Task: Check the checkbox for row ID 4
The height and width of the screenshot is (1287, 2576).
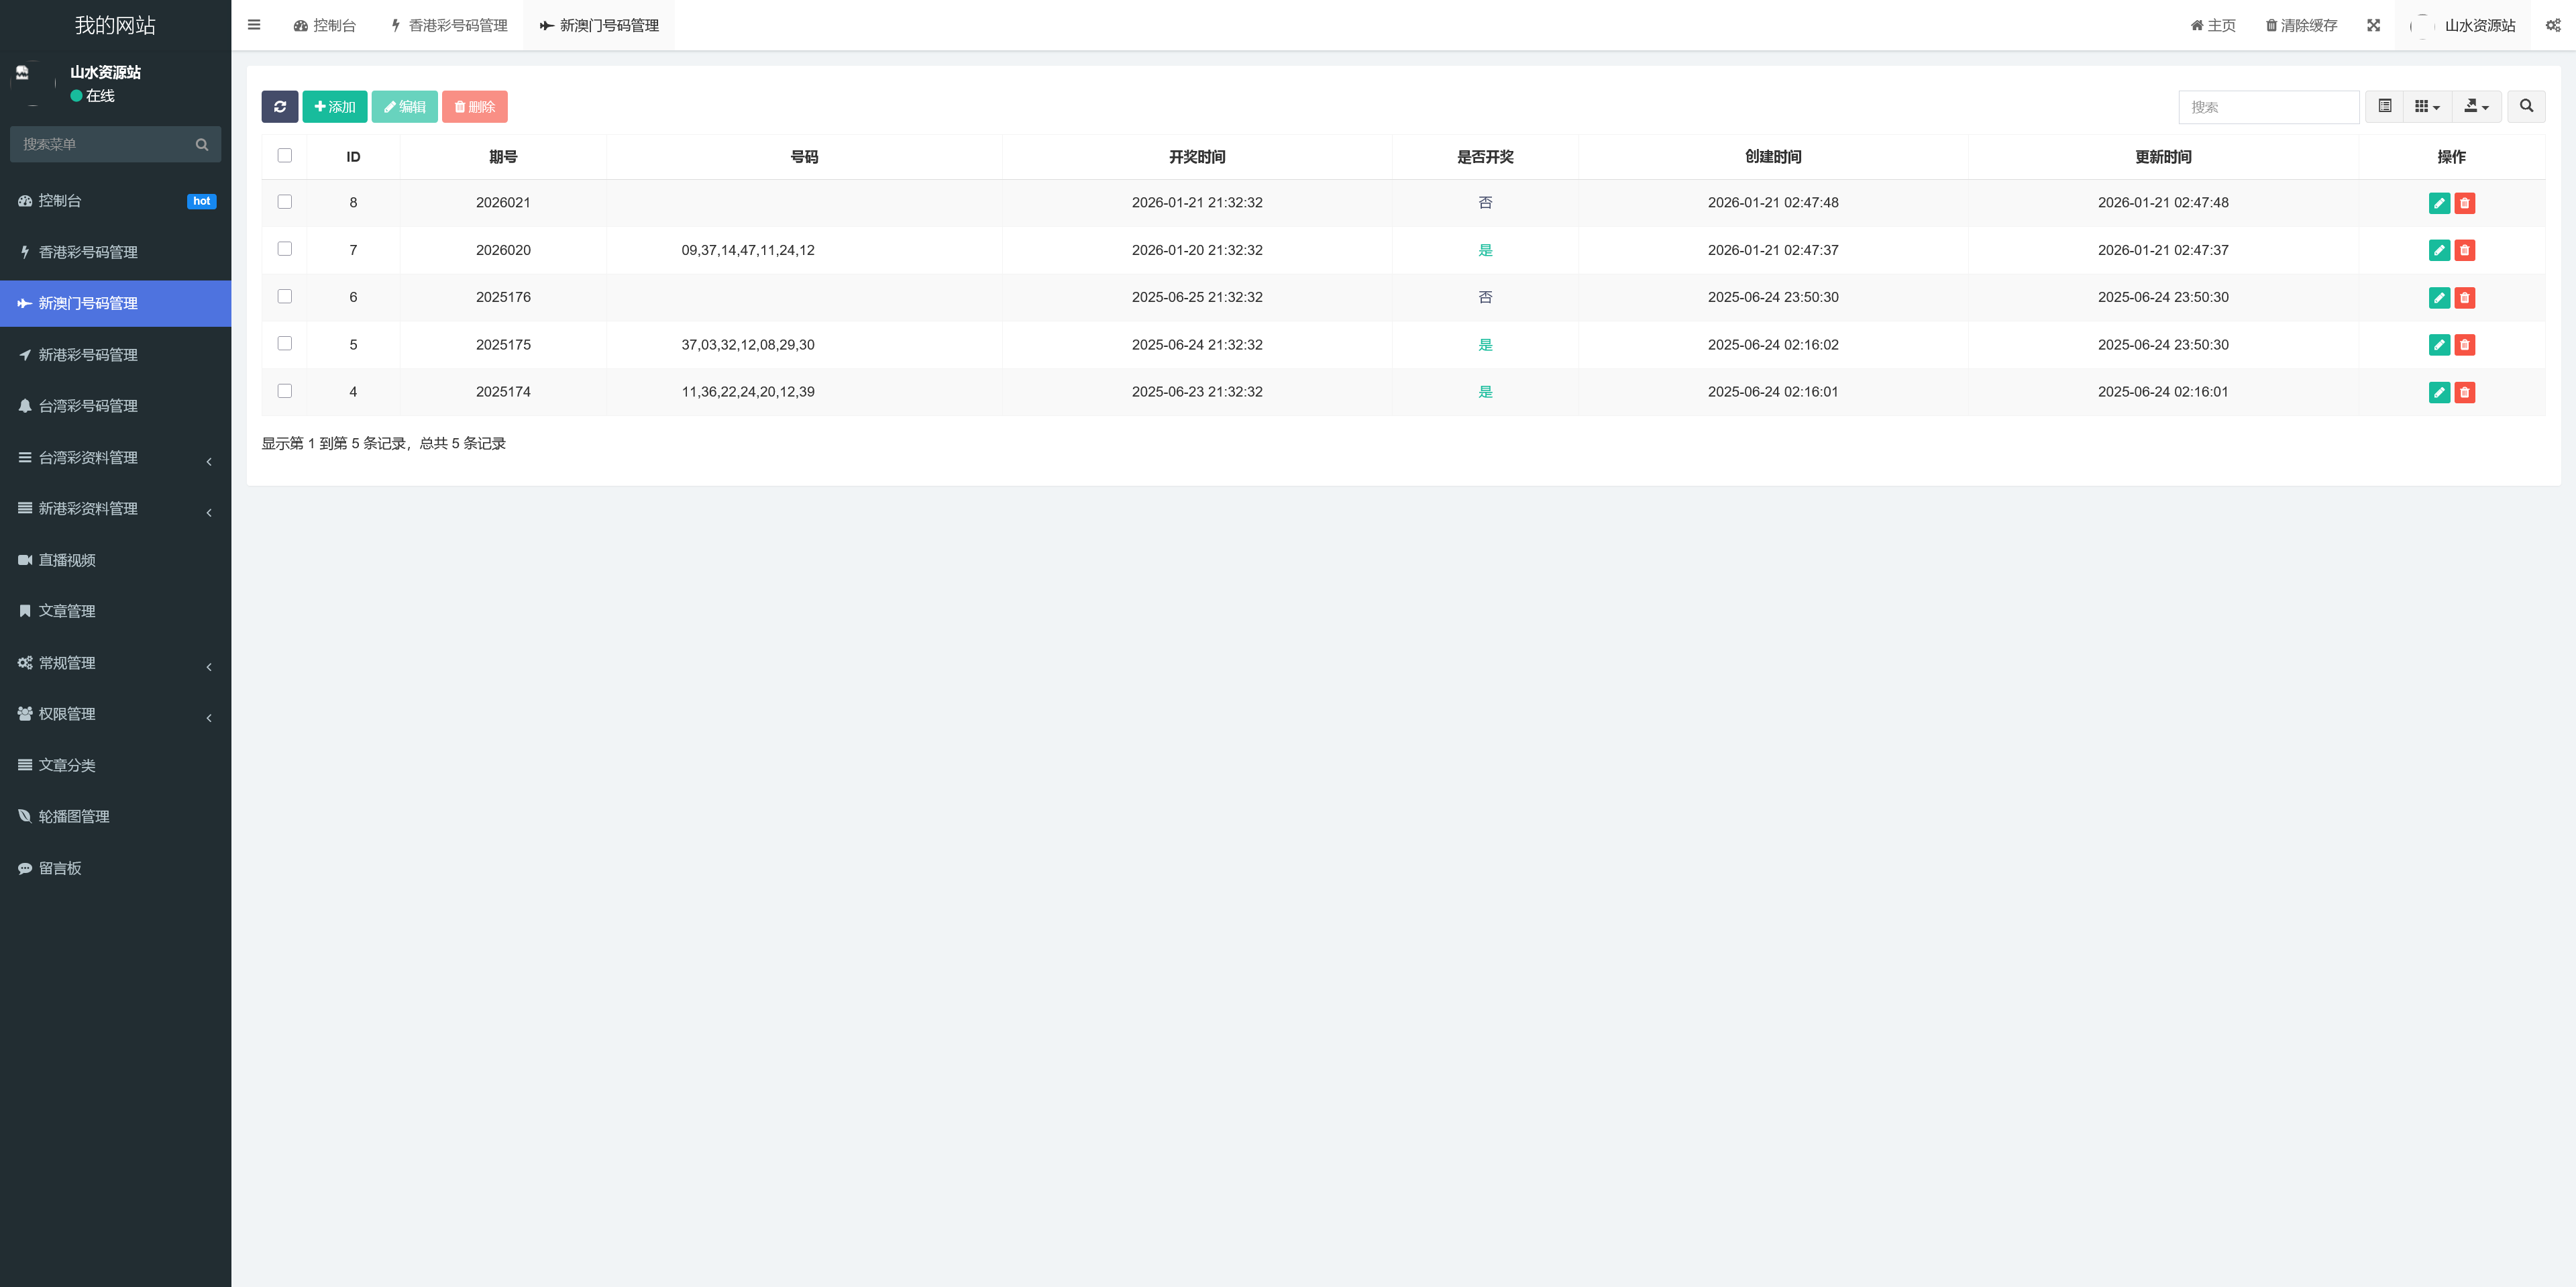Action: coord(285,391)
